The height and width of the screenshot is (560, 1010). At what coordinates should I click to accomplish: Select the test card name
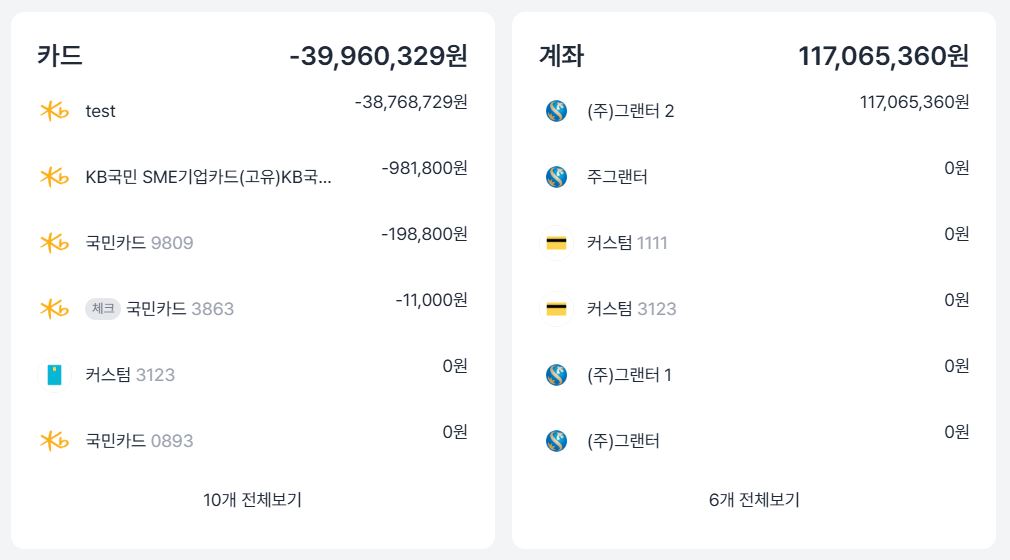[100, 111]
